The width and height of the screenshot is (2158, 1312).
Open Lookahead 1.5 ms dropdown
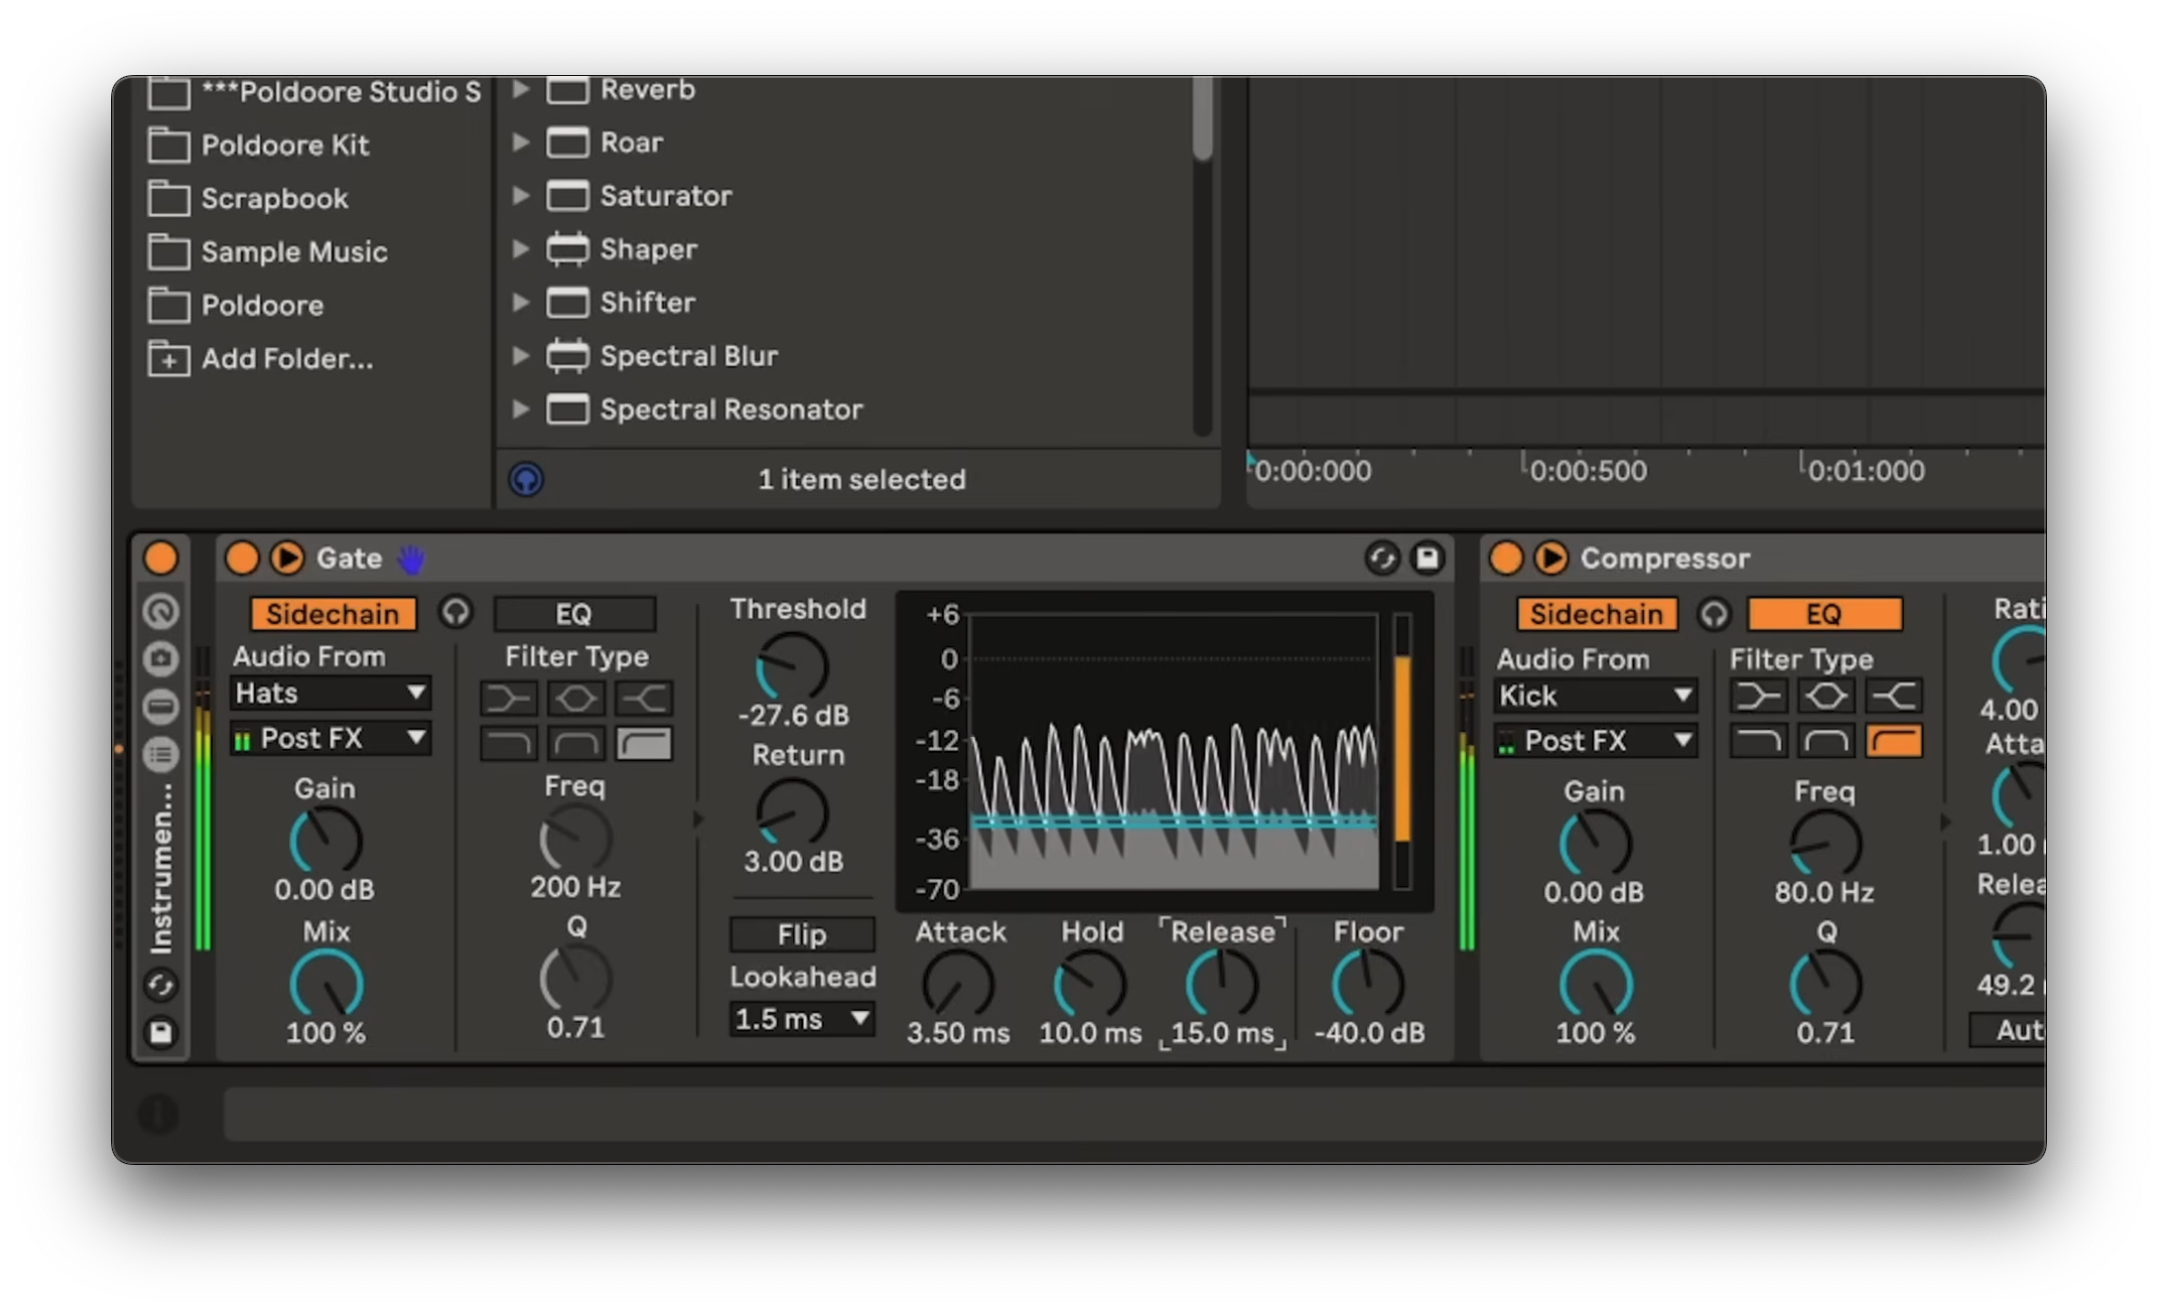[801, 1019]
